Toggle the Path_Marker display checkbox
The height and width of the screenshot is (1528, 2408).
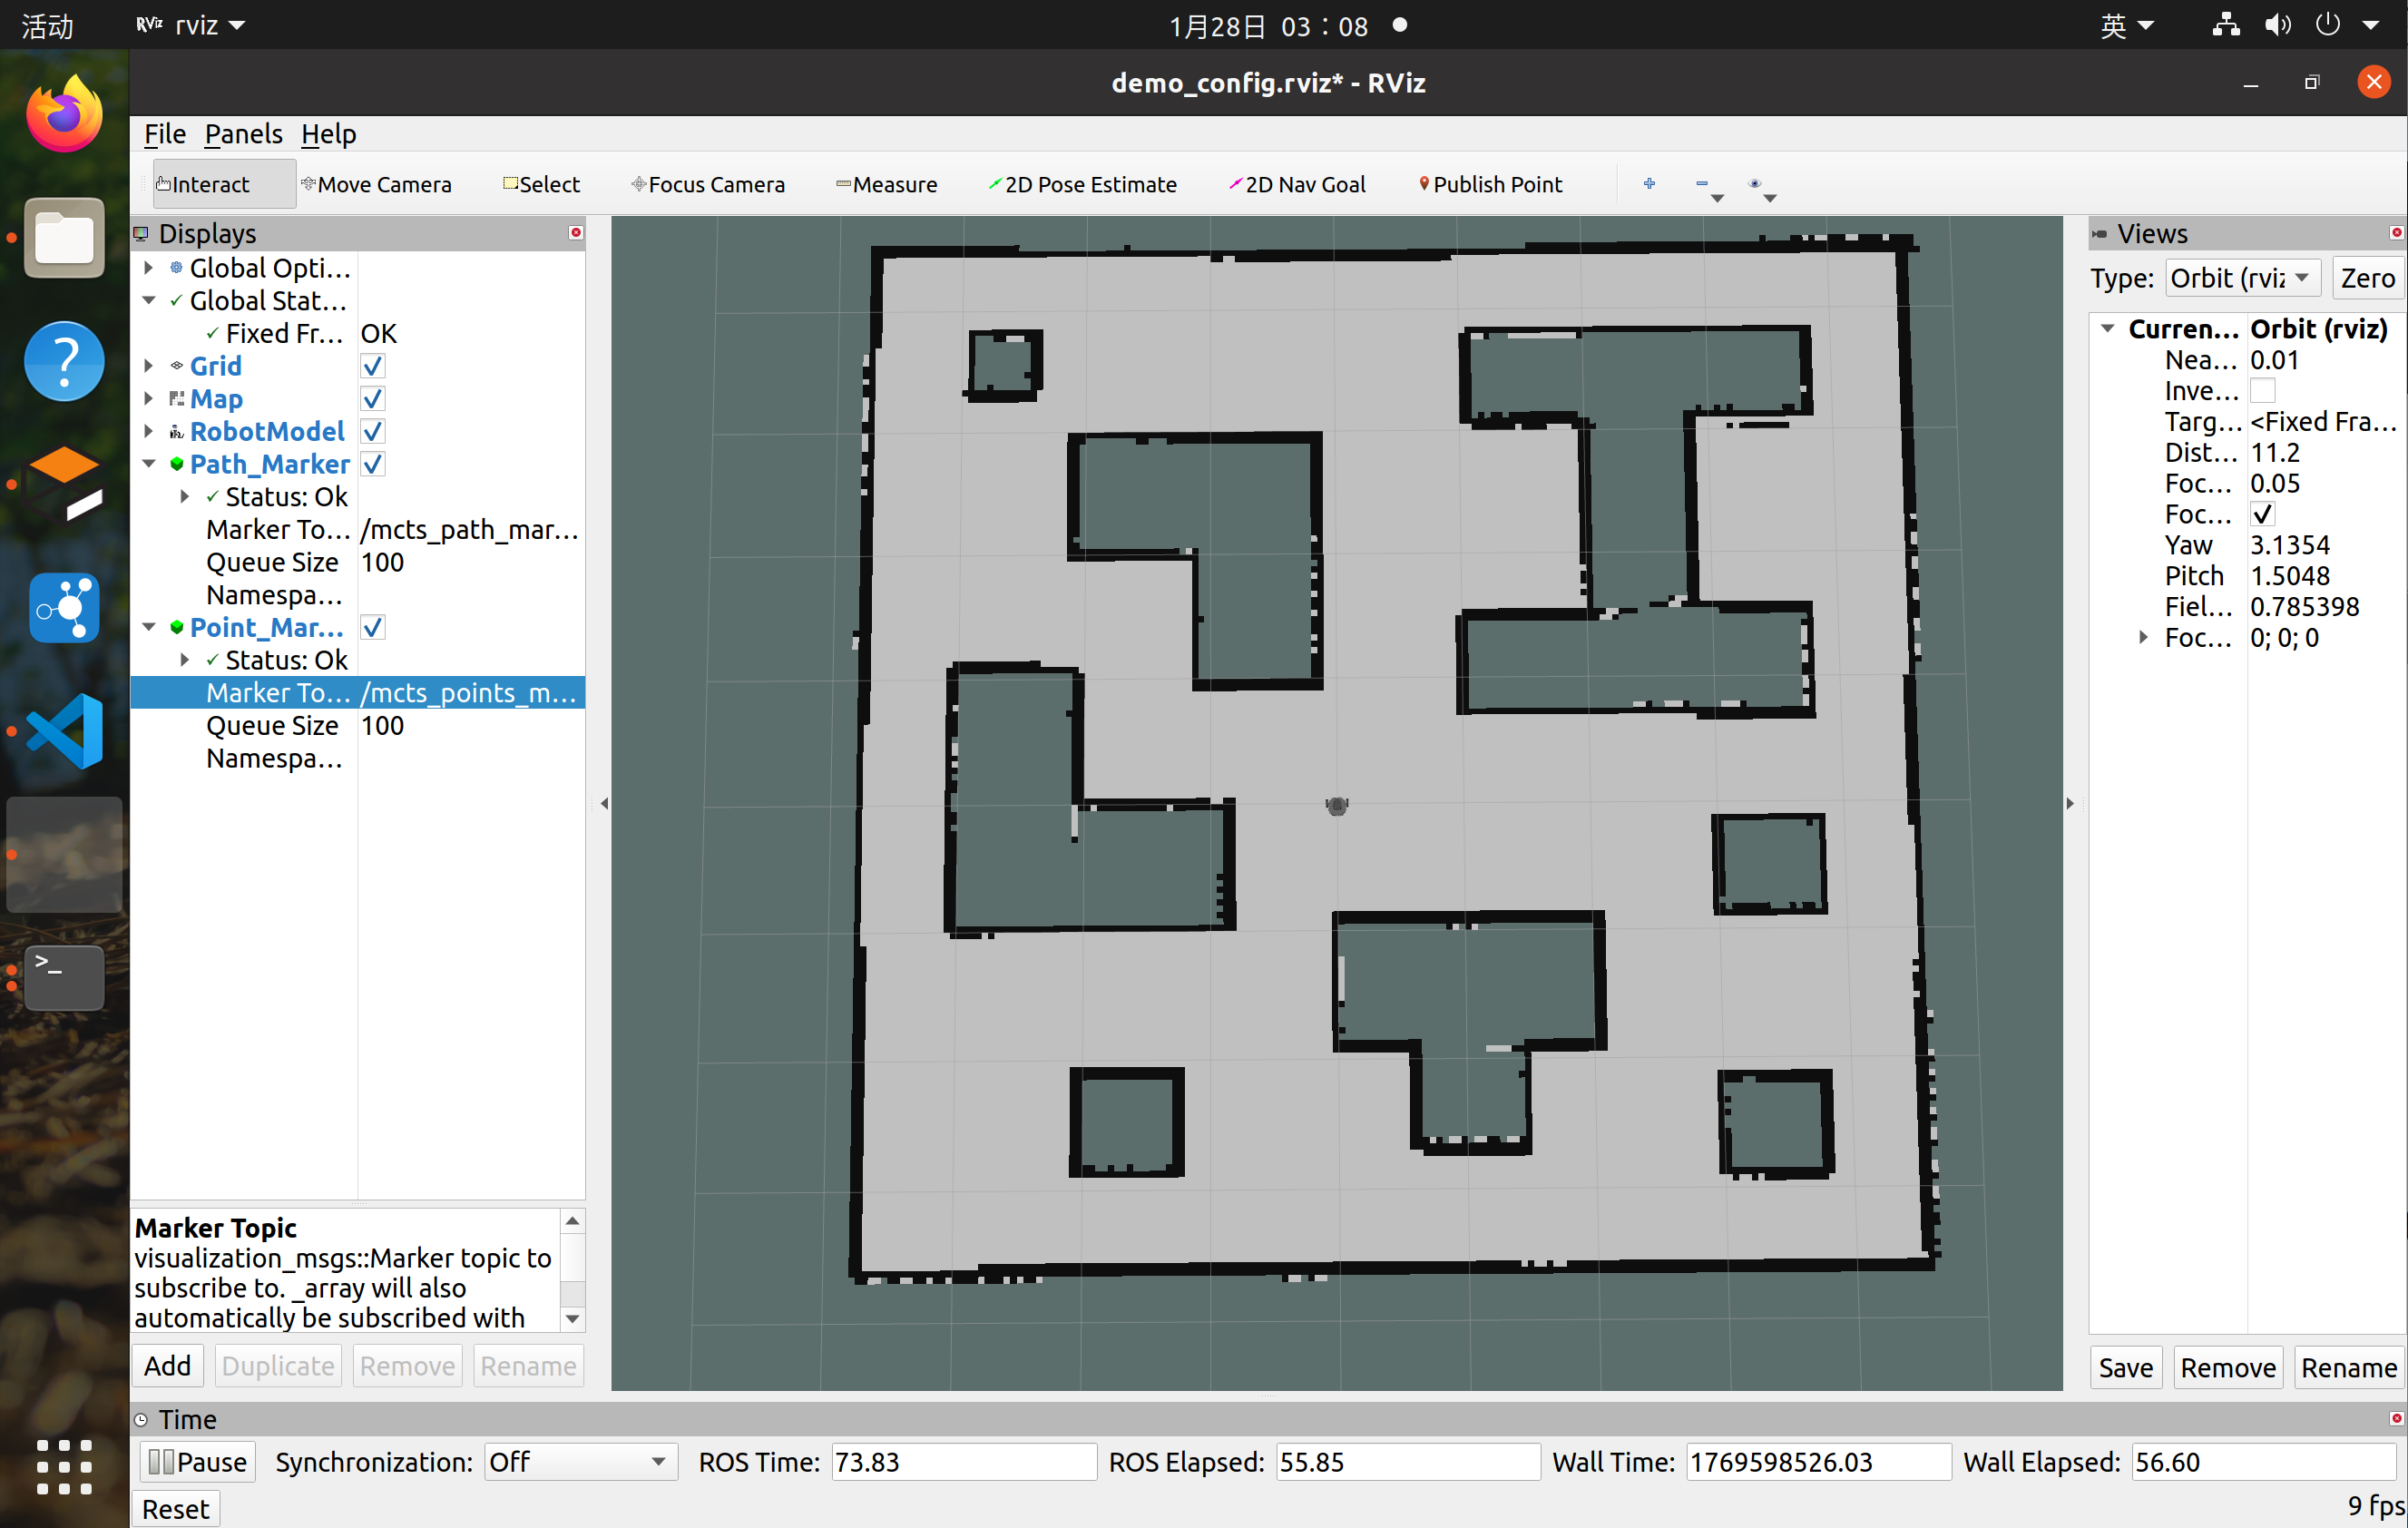click(372, 464)
